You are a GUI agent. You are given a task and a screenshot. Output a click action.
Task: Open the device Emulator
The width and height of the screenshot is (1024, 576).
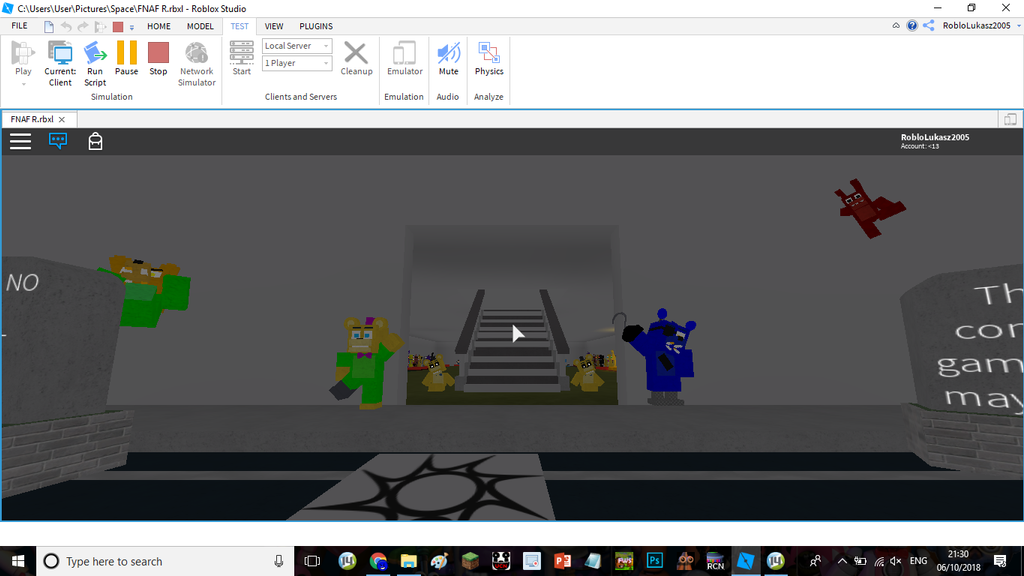404,58
